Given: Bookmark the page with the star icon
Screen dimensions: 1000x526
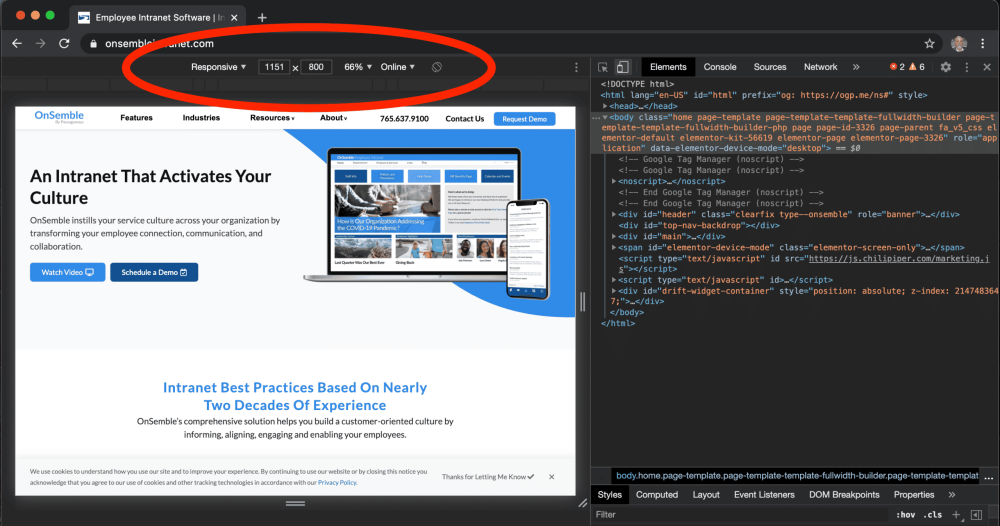Looking at the screenshot, I should click(x=929, y=43).
